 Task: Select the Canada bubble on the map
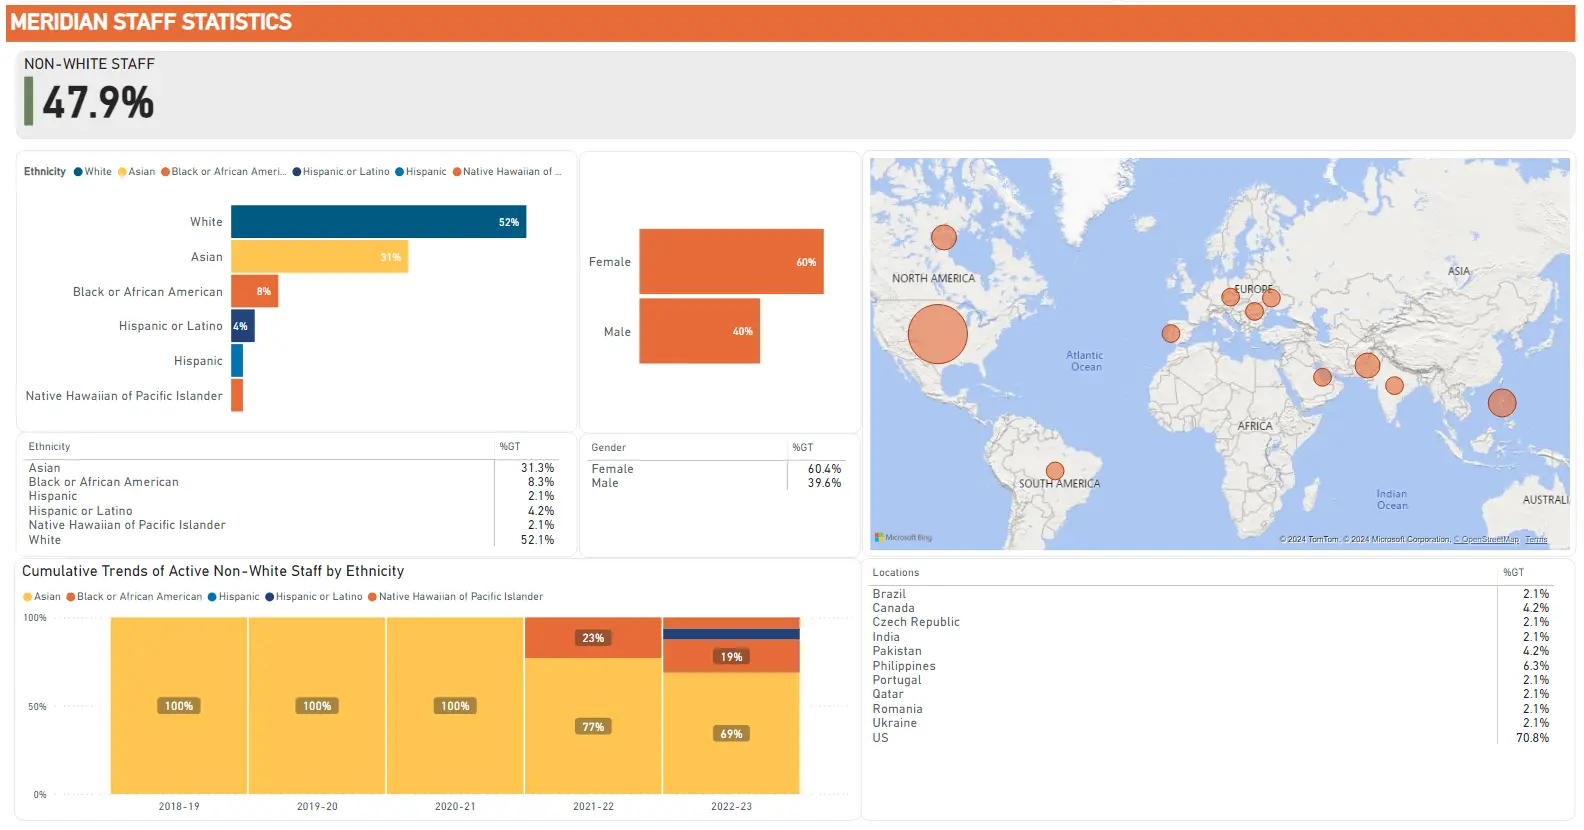click(943, 237)
